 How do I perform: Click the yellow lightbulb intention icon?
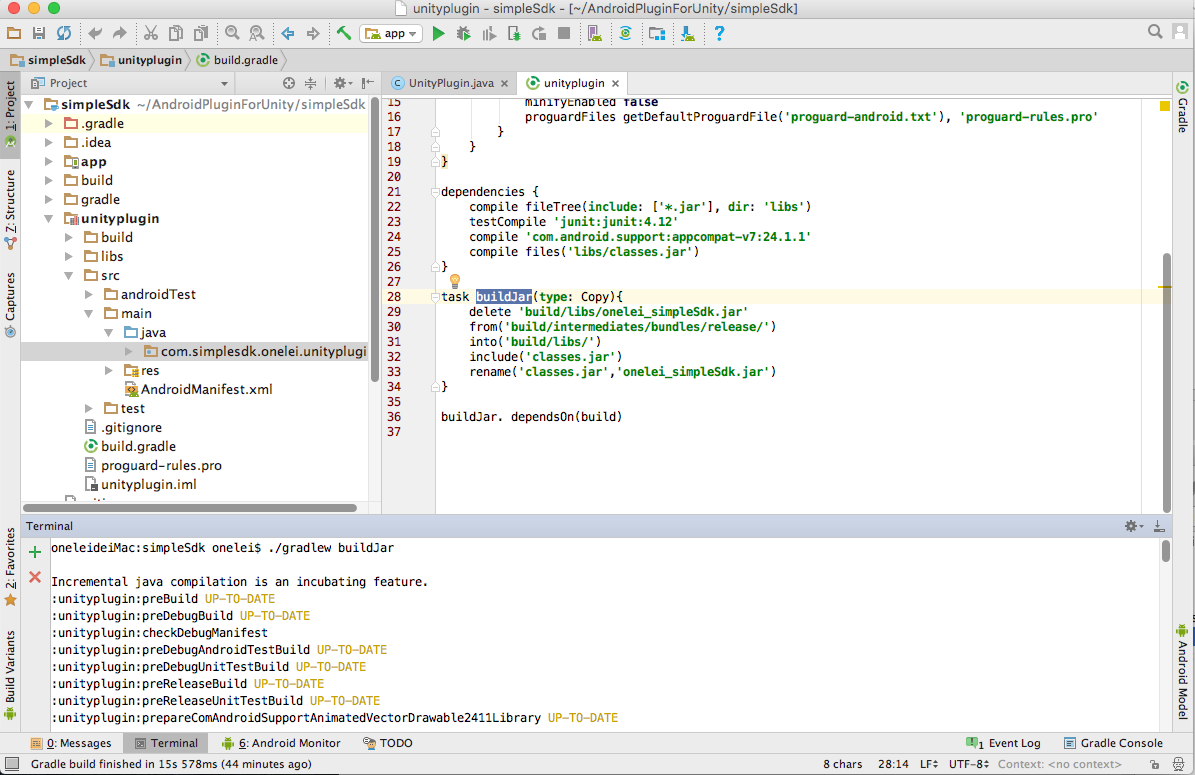[453, 281]
